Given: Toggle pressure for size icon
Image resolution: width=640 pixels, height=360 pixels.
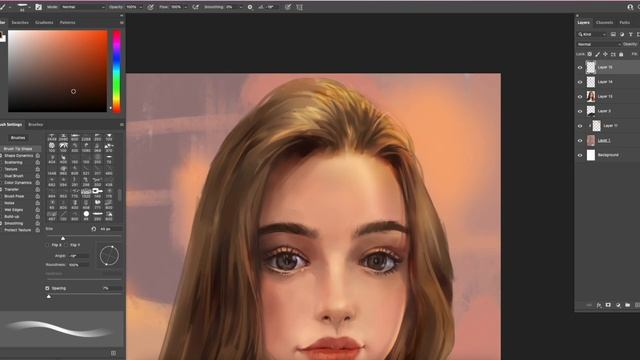Looking at the screenshot, I should tap(288, 7).
